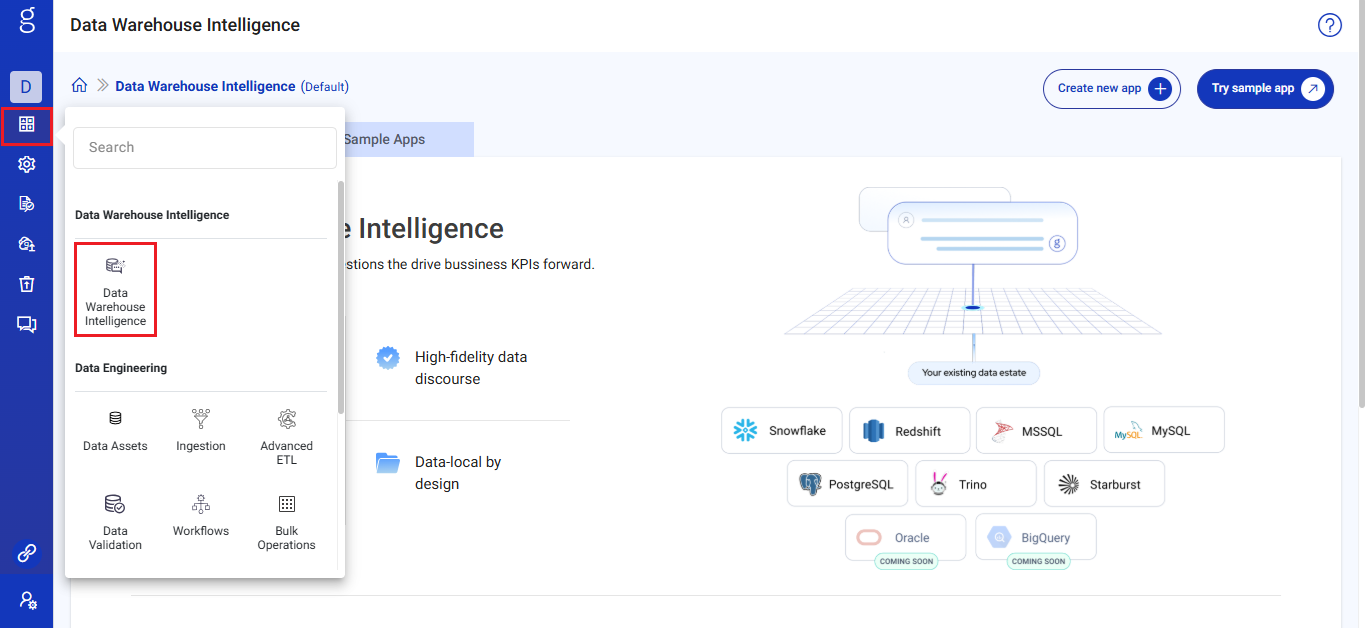The width and height of the screenshot is (1365, 630).
Task: Open the settings gear in left sidebar
Action: [x=27, y=164]
